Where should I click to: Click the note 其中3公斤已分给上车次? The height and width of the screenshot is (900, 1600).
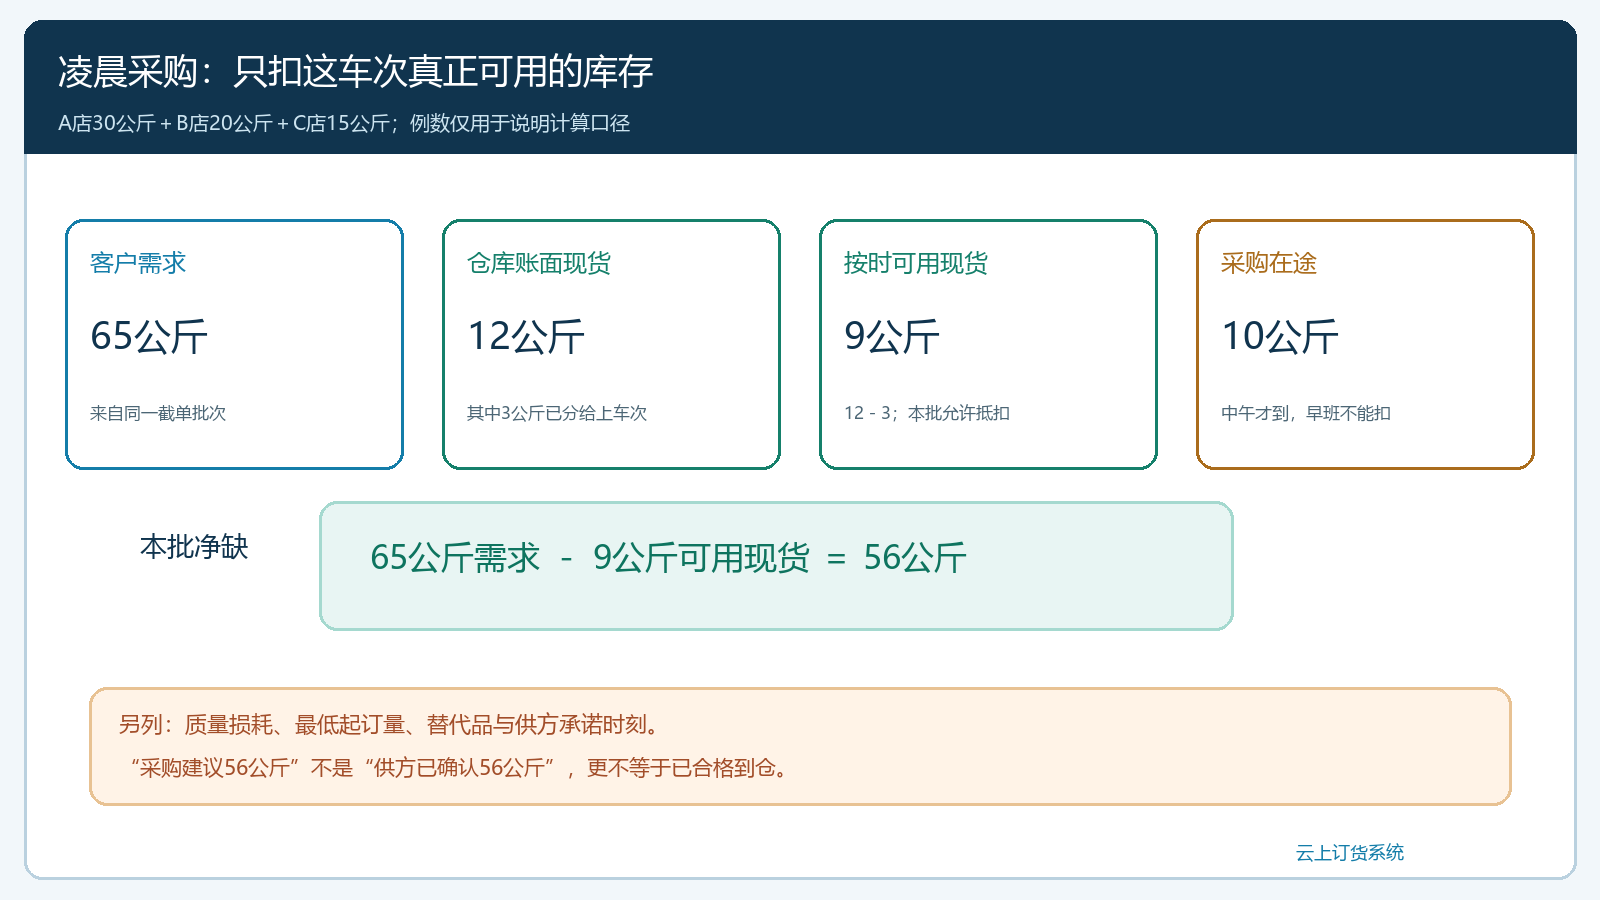(x=557, y=413)
